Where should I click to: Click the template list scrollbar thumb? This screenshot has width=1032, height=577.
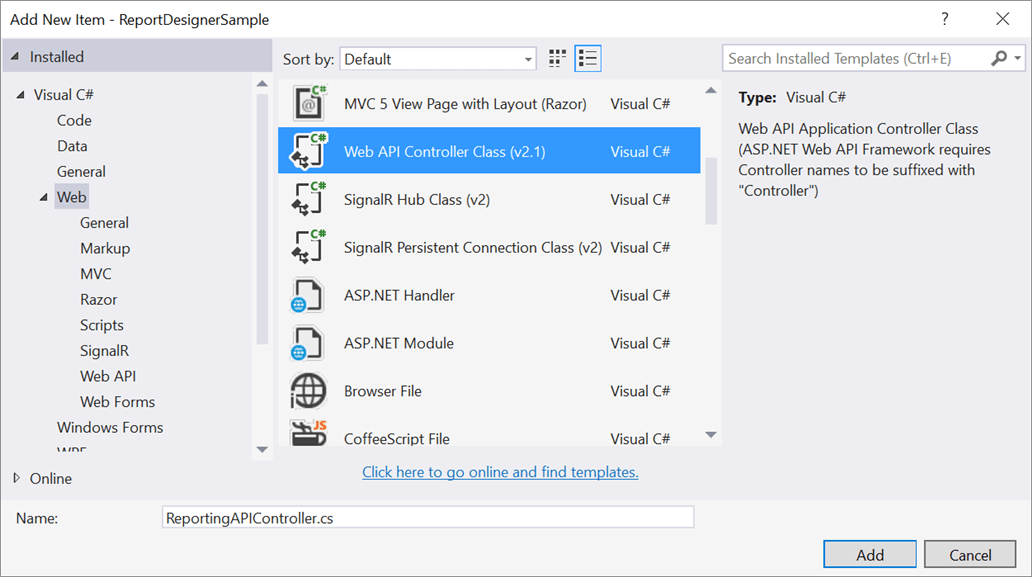tap(711, 191)
